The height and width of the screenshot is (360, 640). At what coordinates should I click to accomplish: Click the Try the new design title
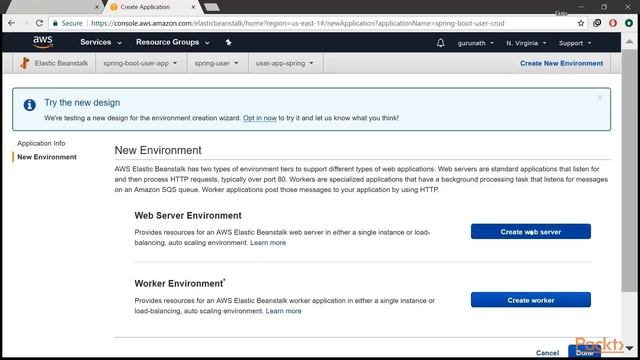82,102
